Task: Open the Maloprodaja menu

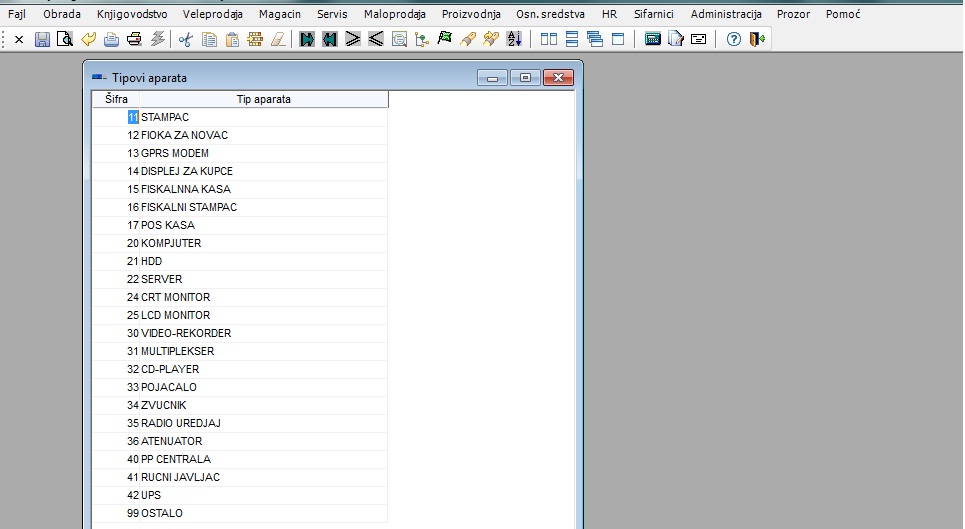Action: click(395, 14)
